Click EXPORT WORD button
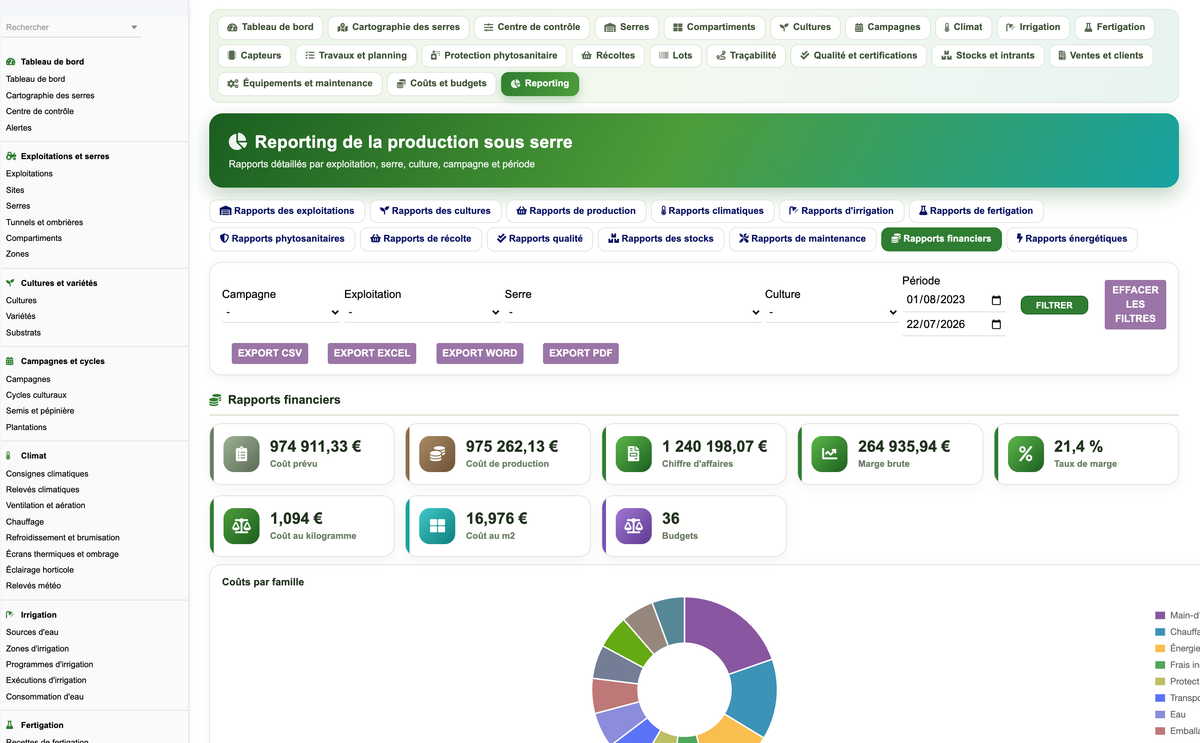1200x743 pixels. (480, 353)
